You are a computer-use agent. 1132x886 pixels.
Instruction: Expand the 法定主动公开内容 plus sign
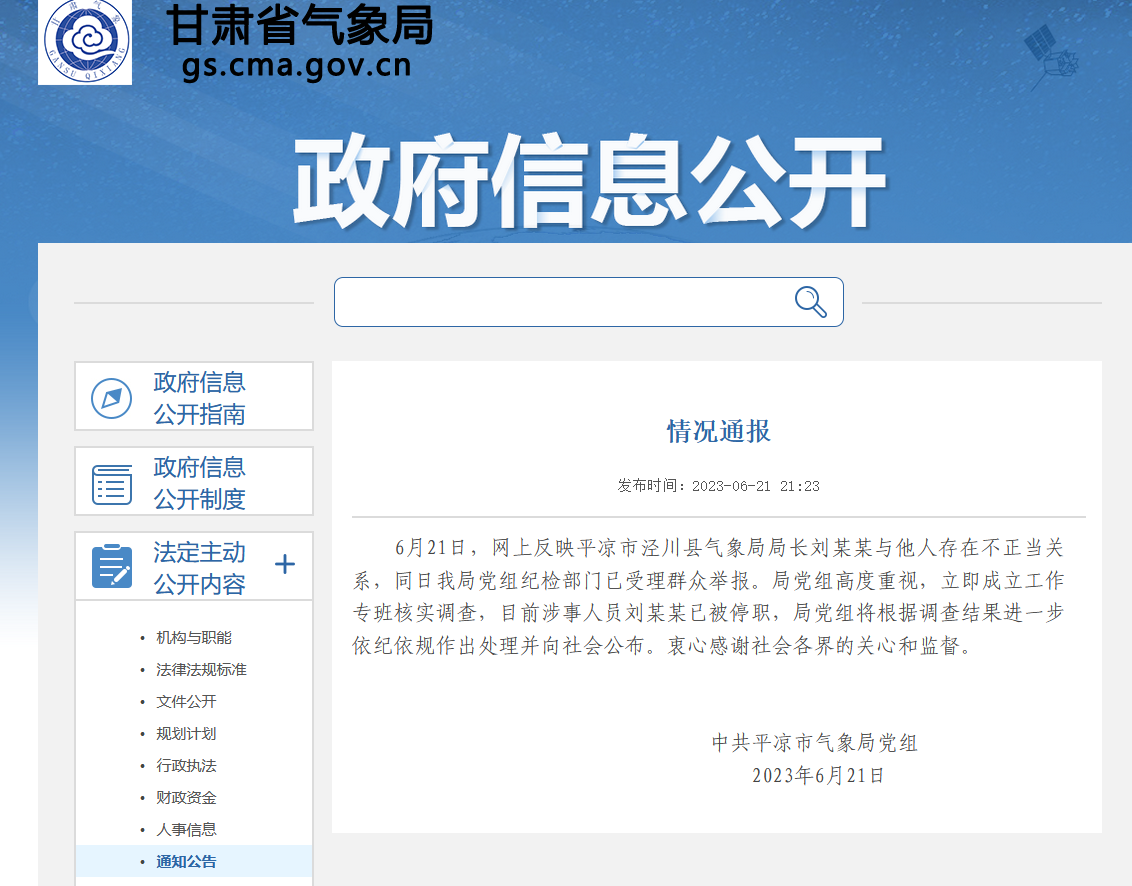tap(285, 565)
